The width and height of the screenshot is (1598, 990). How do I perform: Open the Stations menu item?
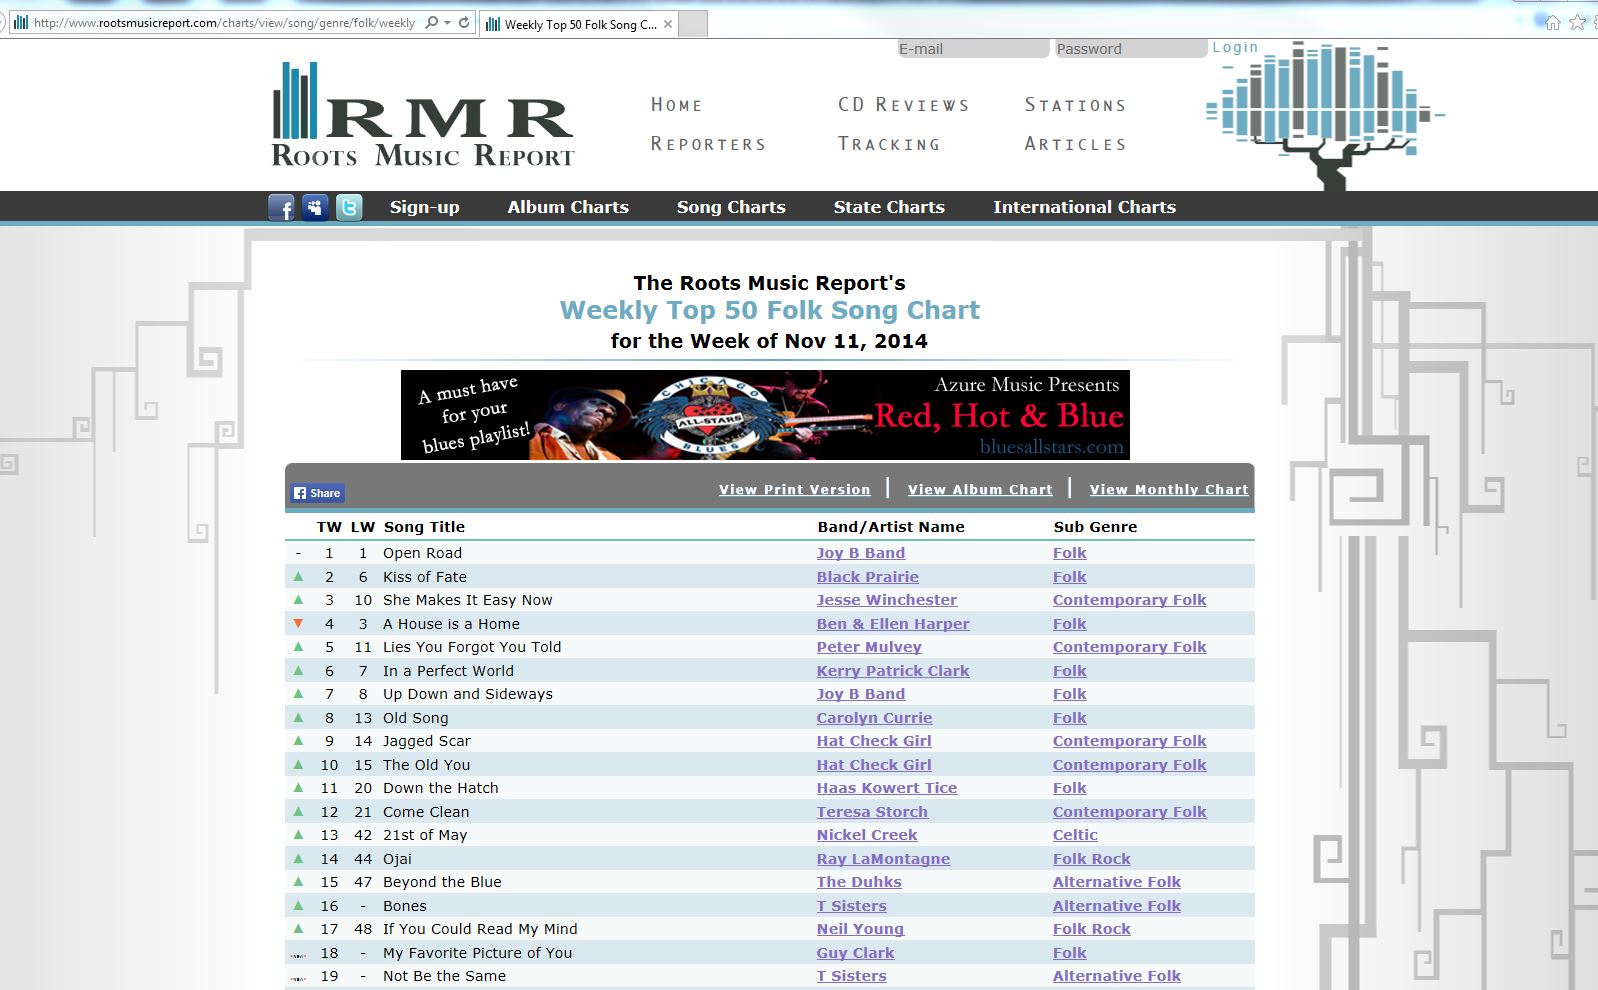(1075, 105)
